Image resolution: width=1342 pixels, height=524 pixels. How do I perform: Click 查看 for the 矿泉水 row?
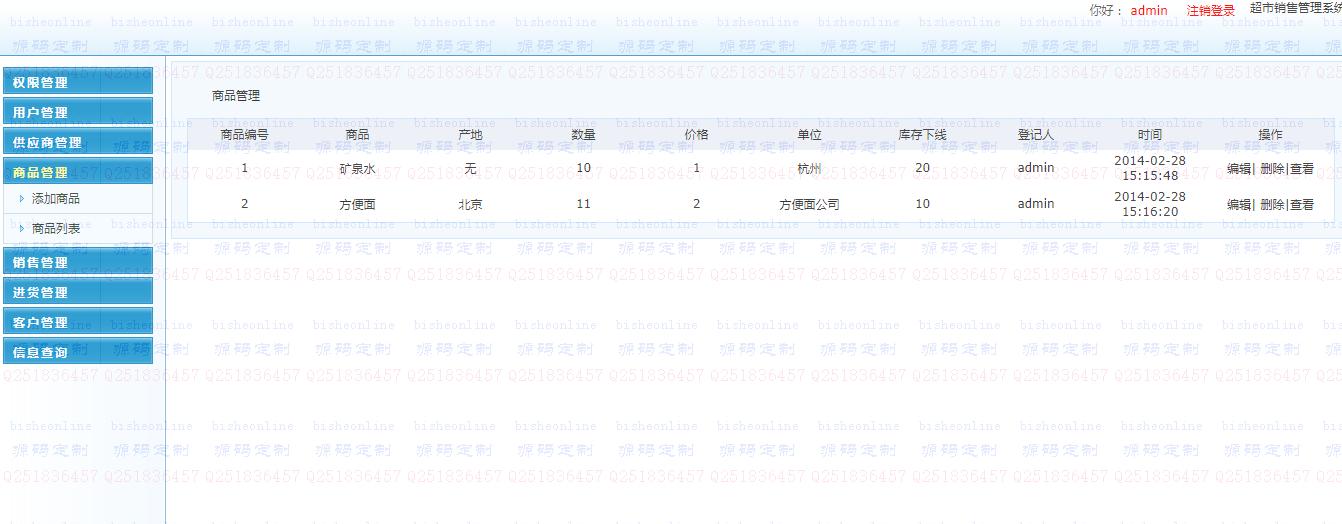point(1302,169)
